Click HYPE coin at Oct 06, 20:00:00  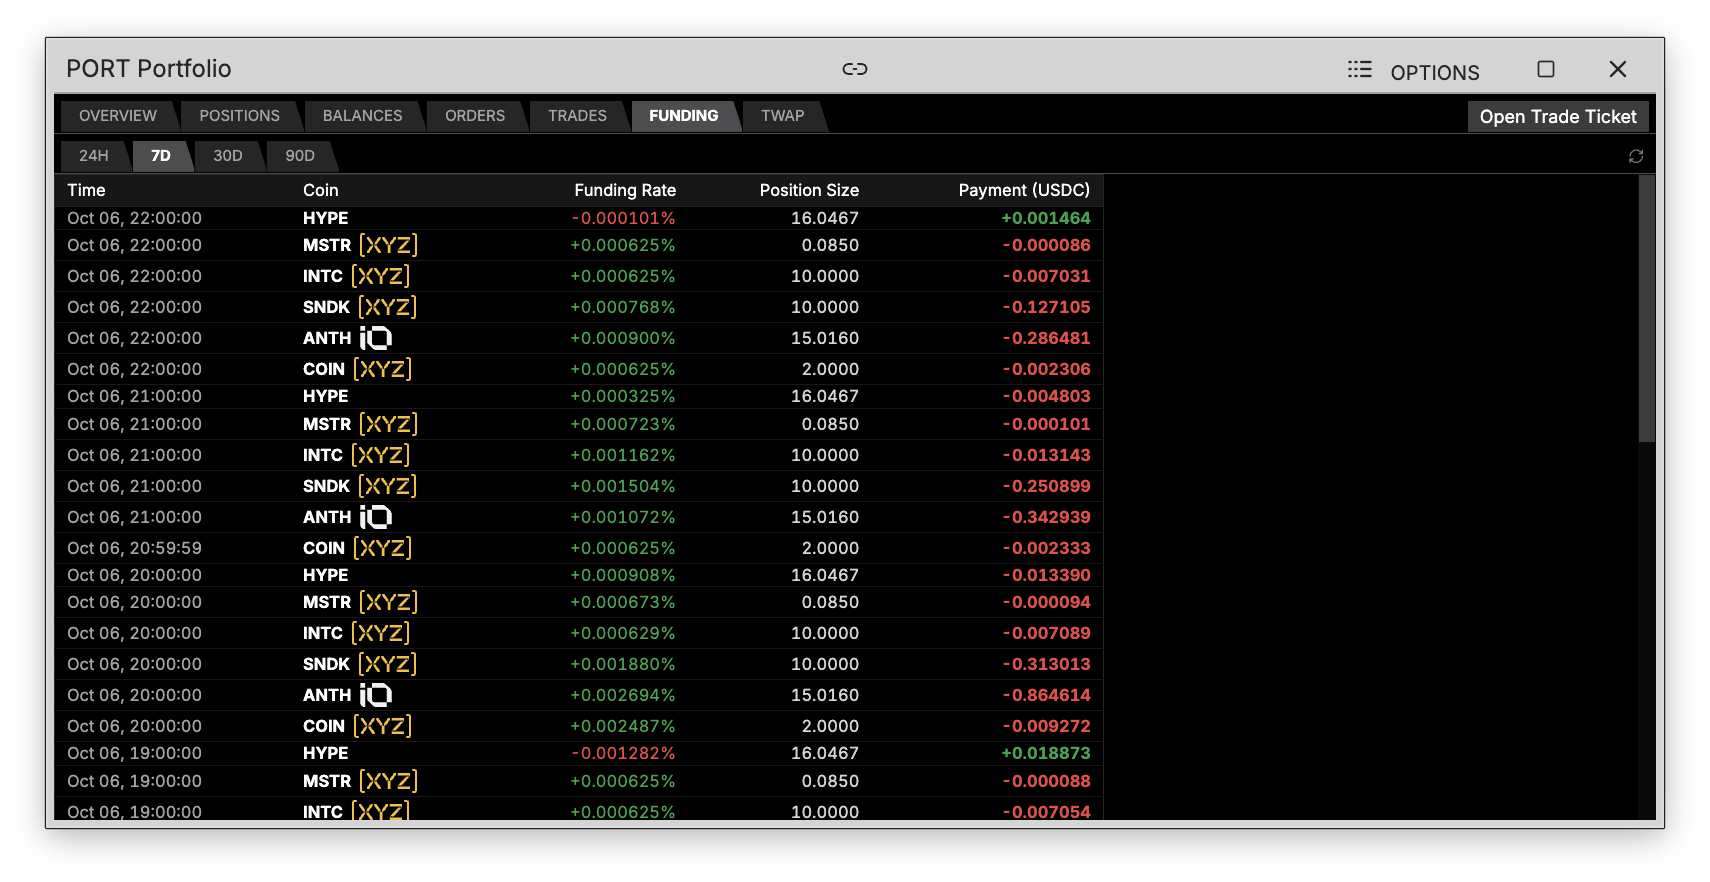(x=326, y=575)
